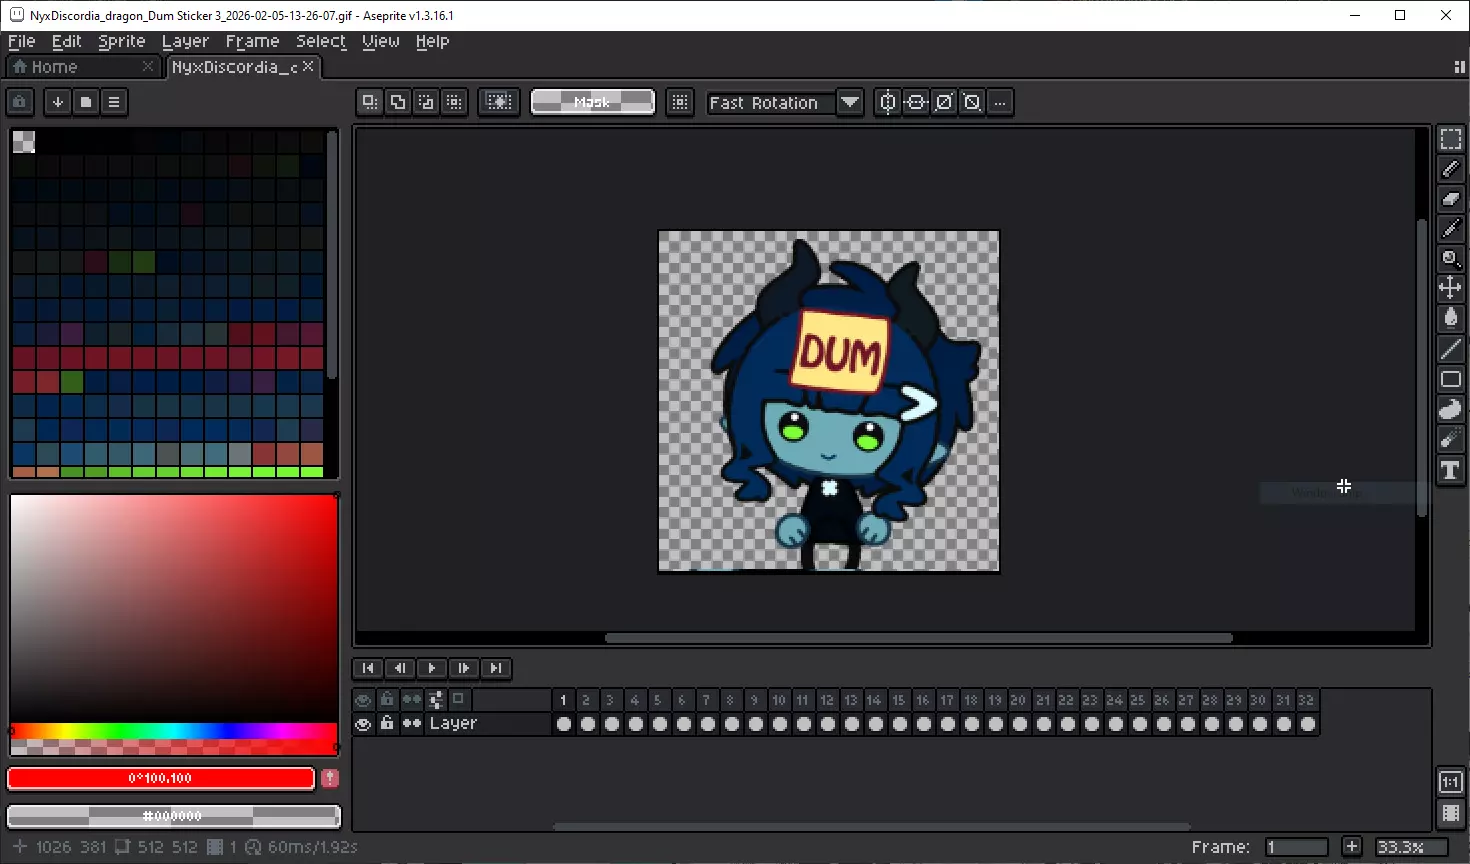Pick the Eyedropper tool
This screenshot has width=1470, height=864.
coord(1450,229)
